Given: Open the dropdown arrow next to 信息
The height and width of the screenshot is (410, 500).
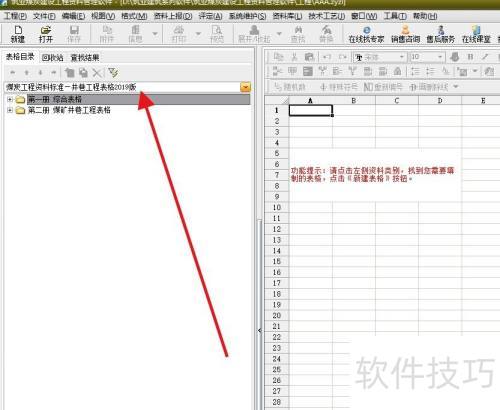Looking at the screenshot, I should [x=155, y=34].
